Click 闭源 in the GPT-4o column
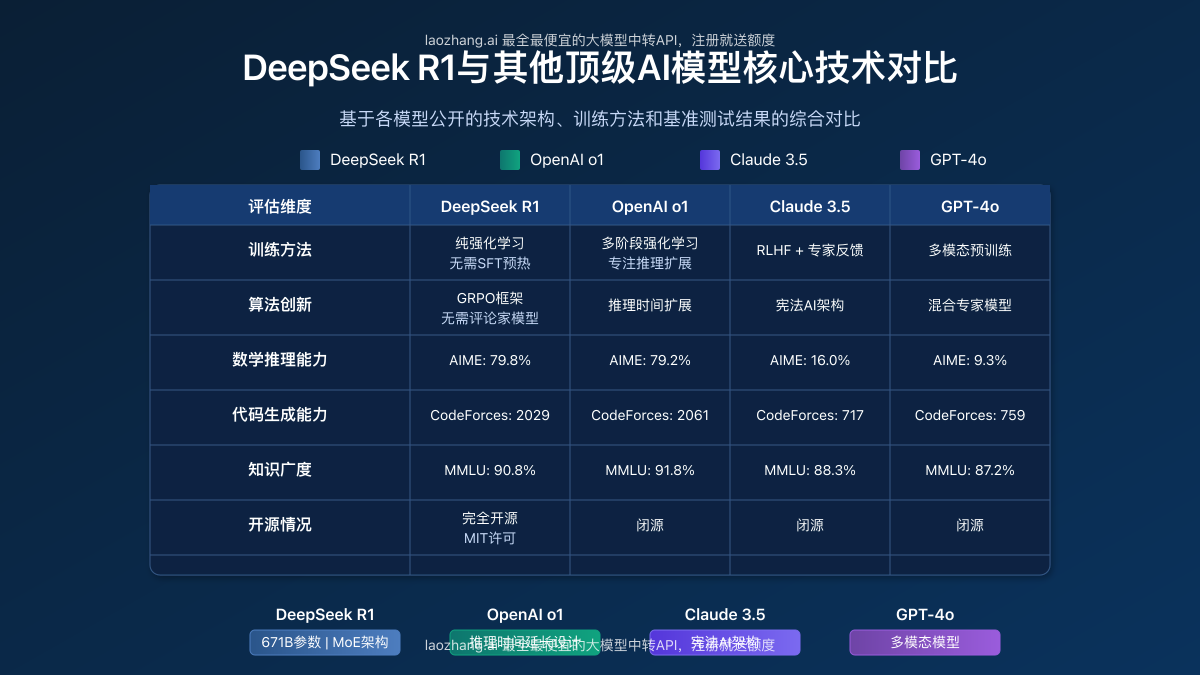 970,525
